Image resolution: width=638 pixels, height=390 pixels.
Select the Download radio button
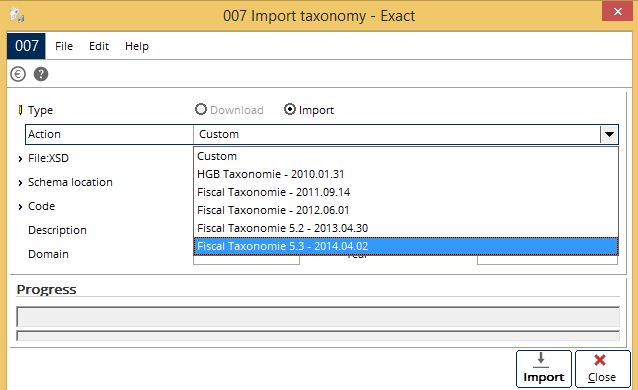201,110
